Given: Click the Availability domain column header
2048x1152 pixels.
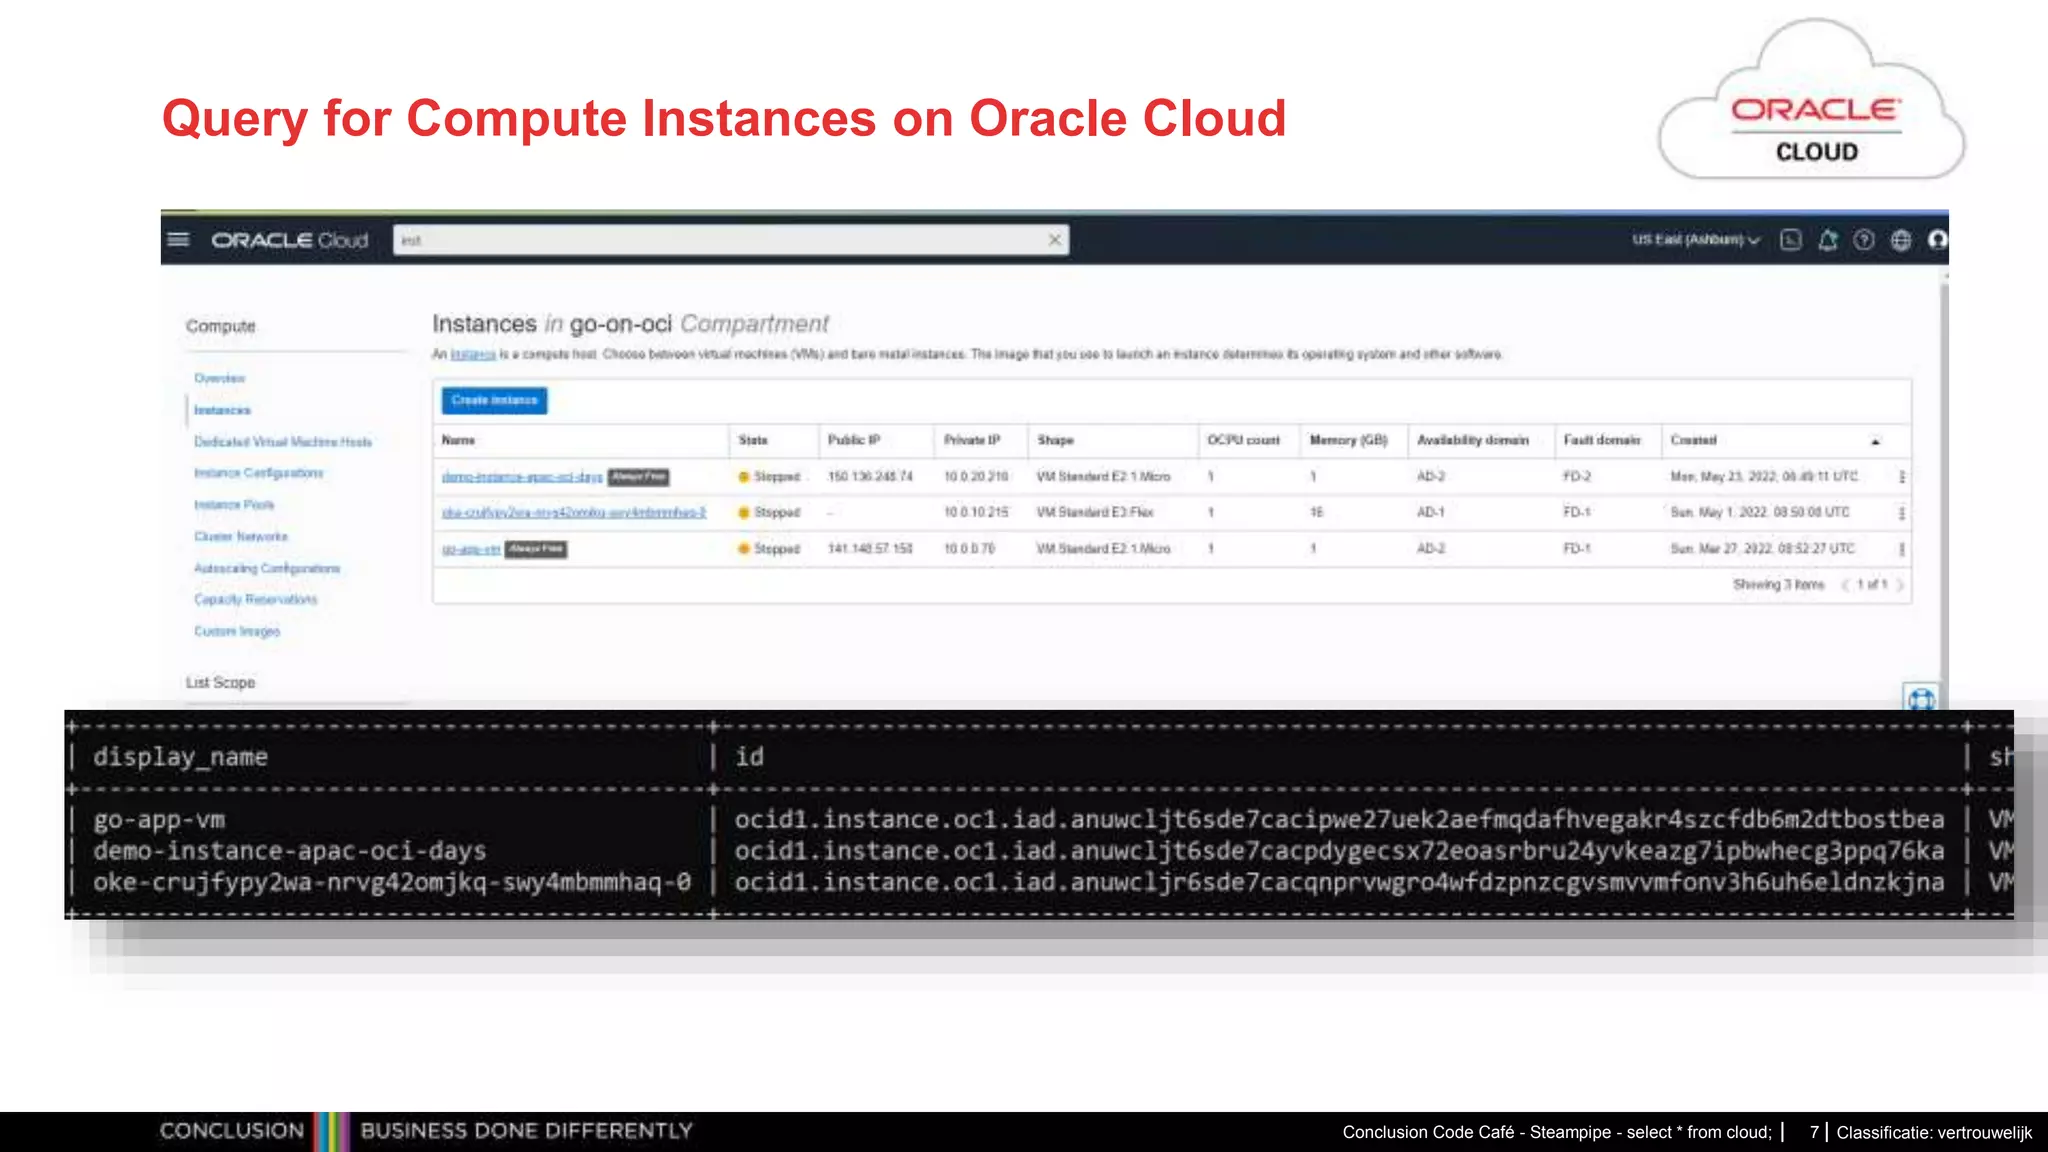Looking at the screenshot, I should pos(1473,440).
